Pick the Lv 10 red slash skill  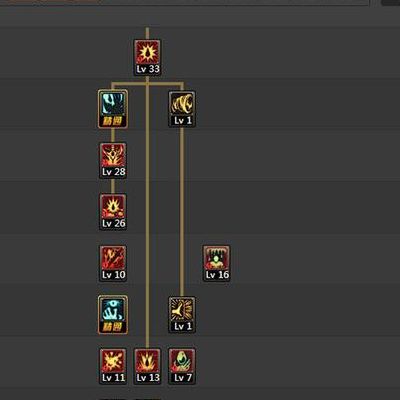(x=113, y=264)
